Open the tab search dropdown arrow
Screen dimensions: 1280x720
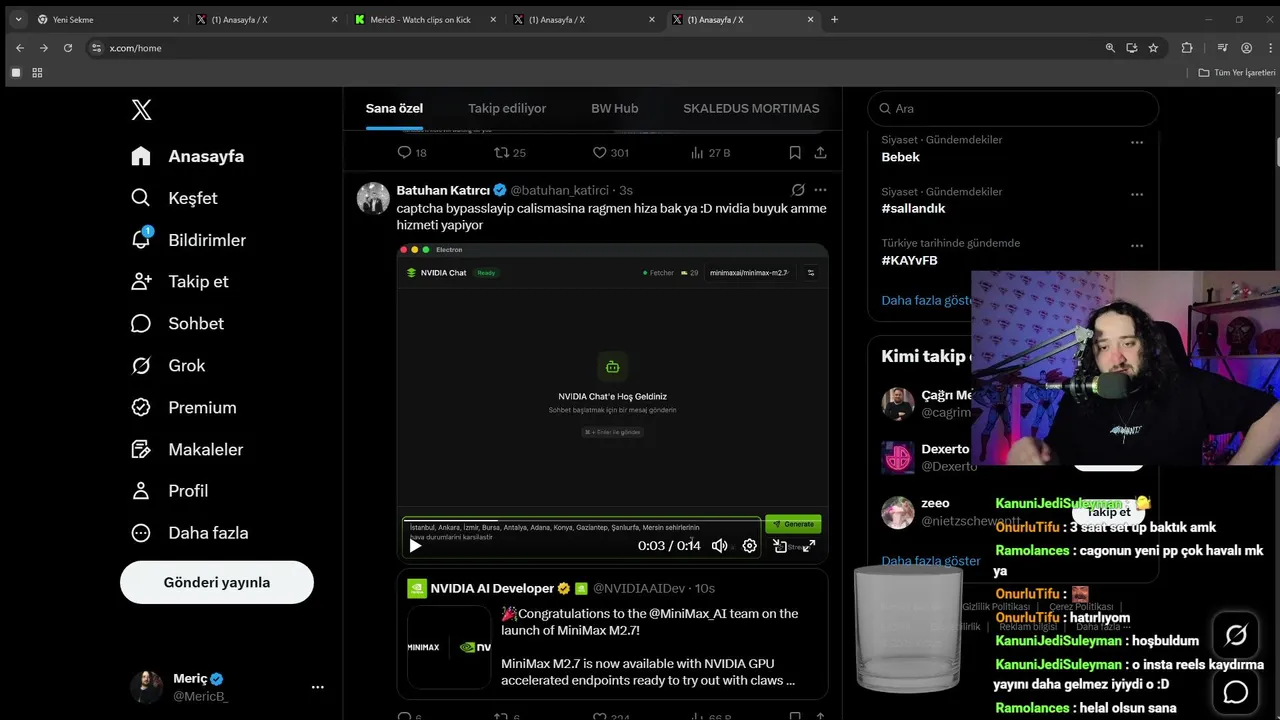(17, 19)
